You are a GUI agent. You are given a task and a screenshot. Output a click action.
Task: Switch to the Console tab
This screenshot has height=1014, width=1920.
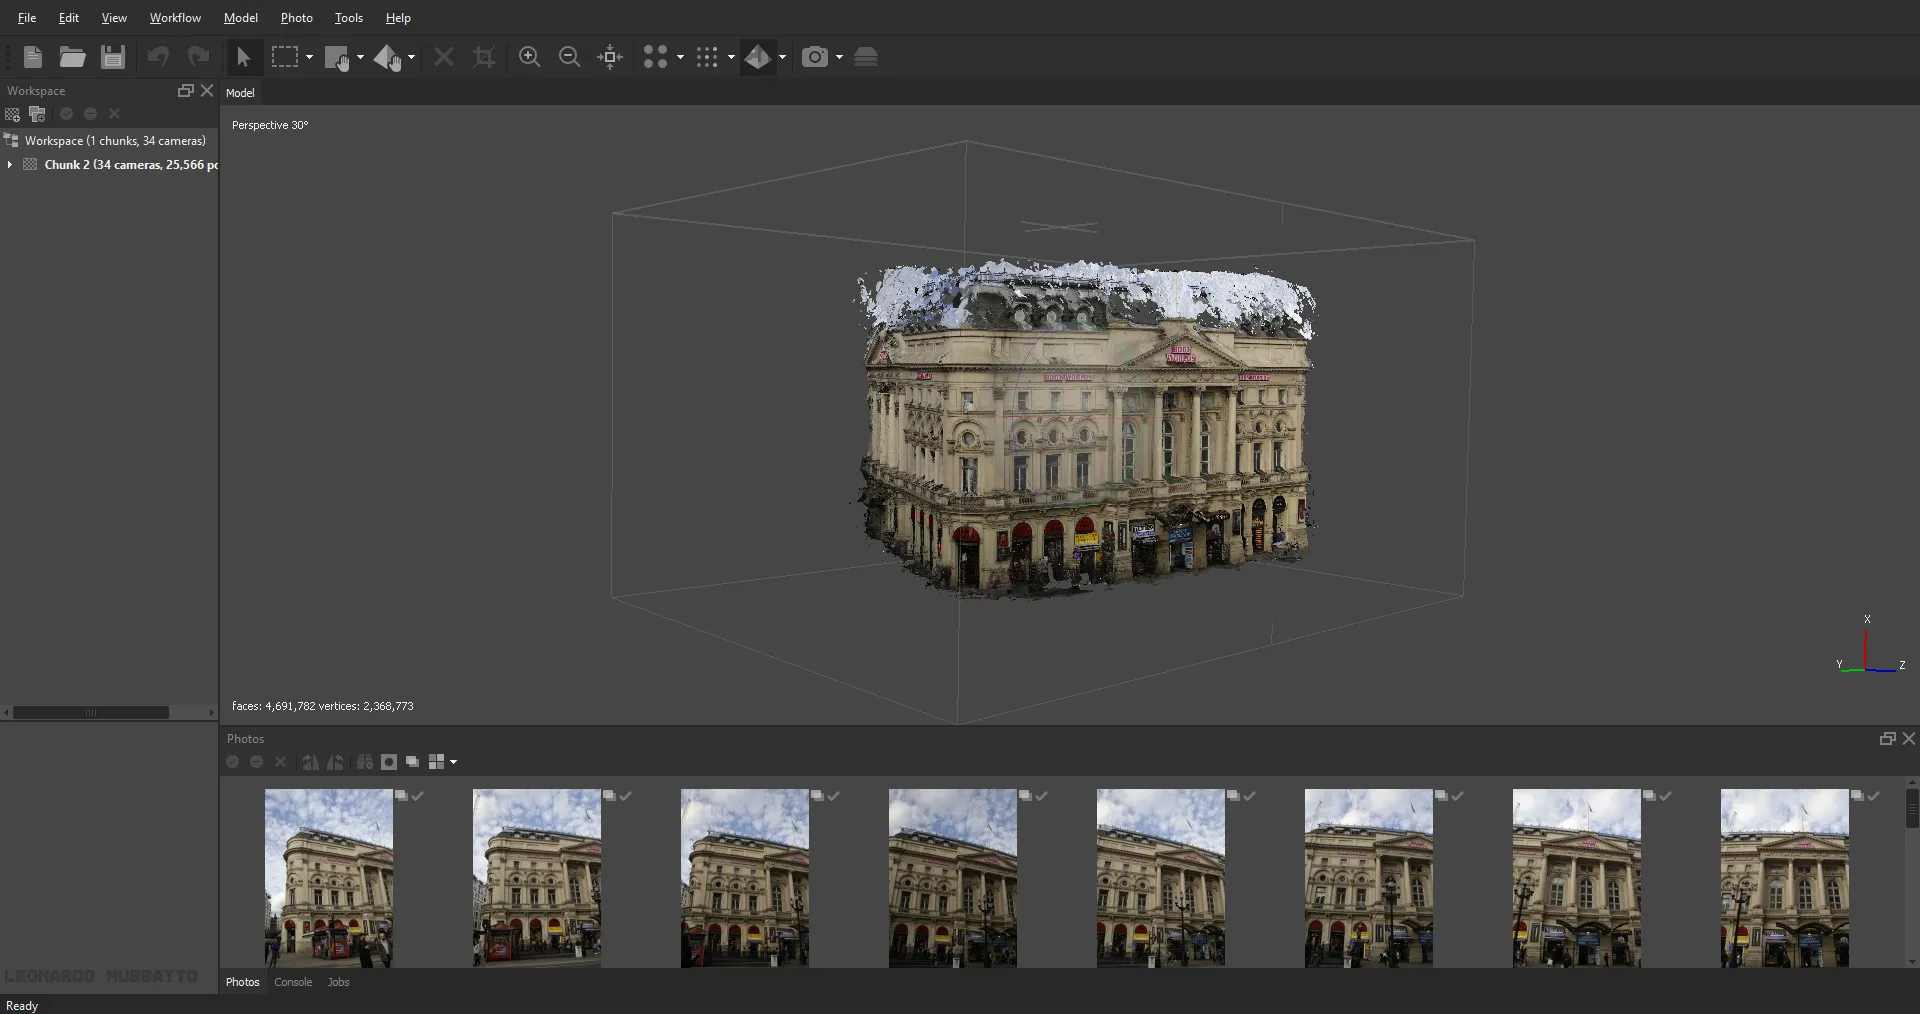click(292, 982)
